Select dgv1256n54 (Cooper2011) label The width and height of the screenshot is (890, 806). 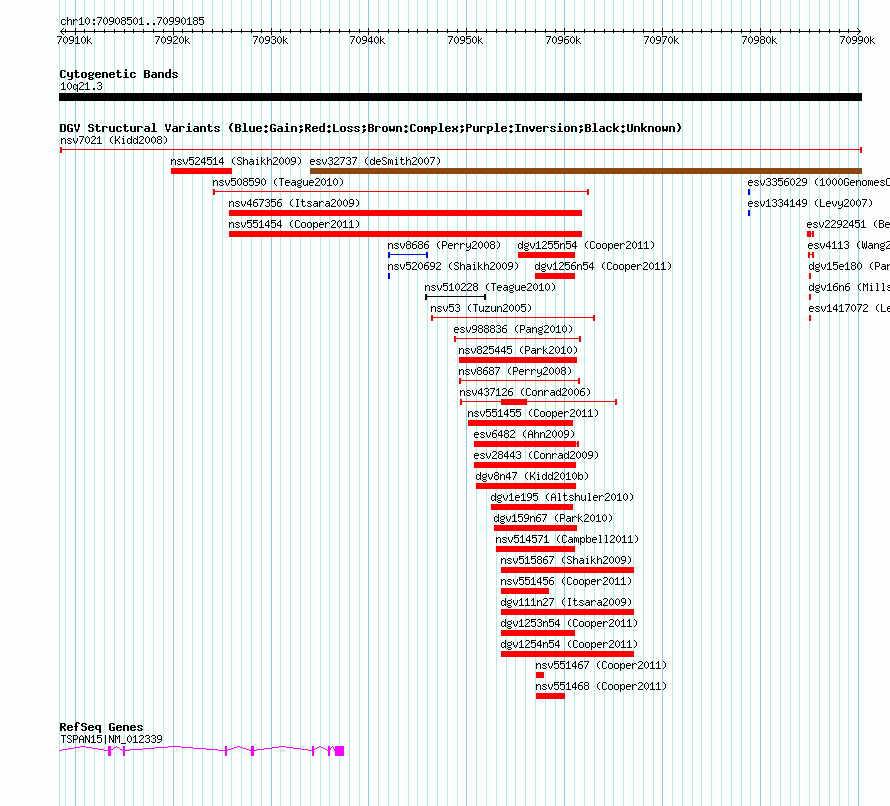click(x=603, y=266)
